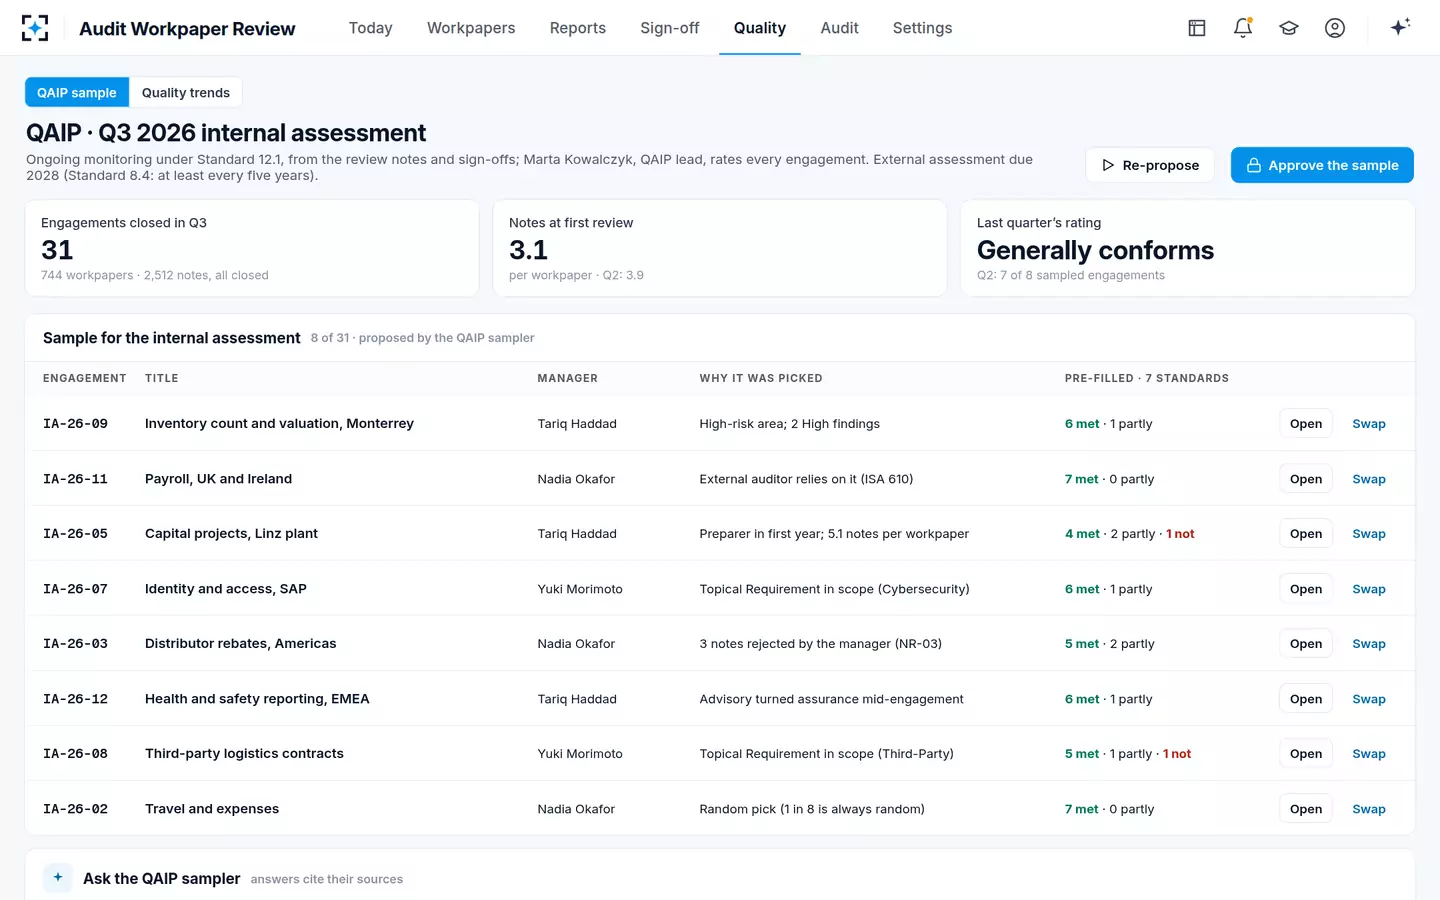Open Third-party logistics contracts engagement

[1306, 754]
